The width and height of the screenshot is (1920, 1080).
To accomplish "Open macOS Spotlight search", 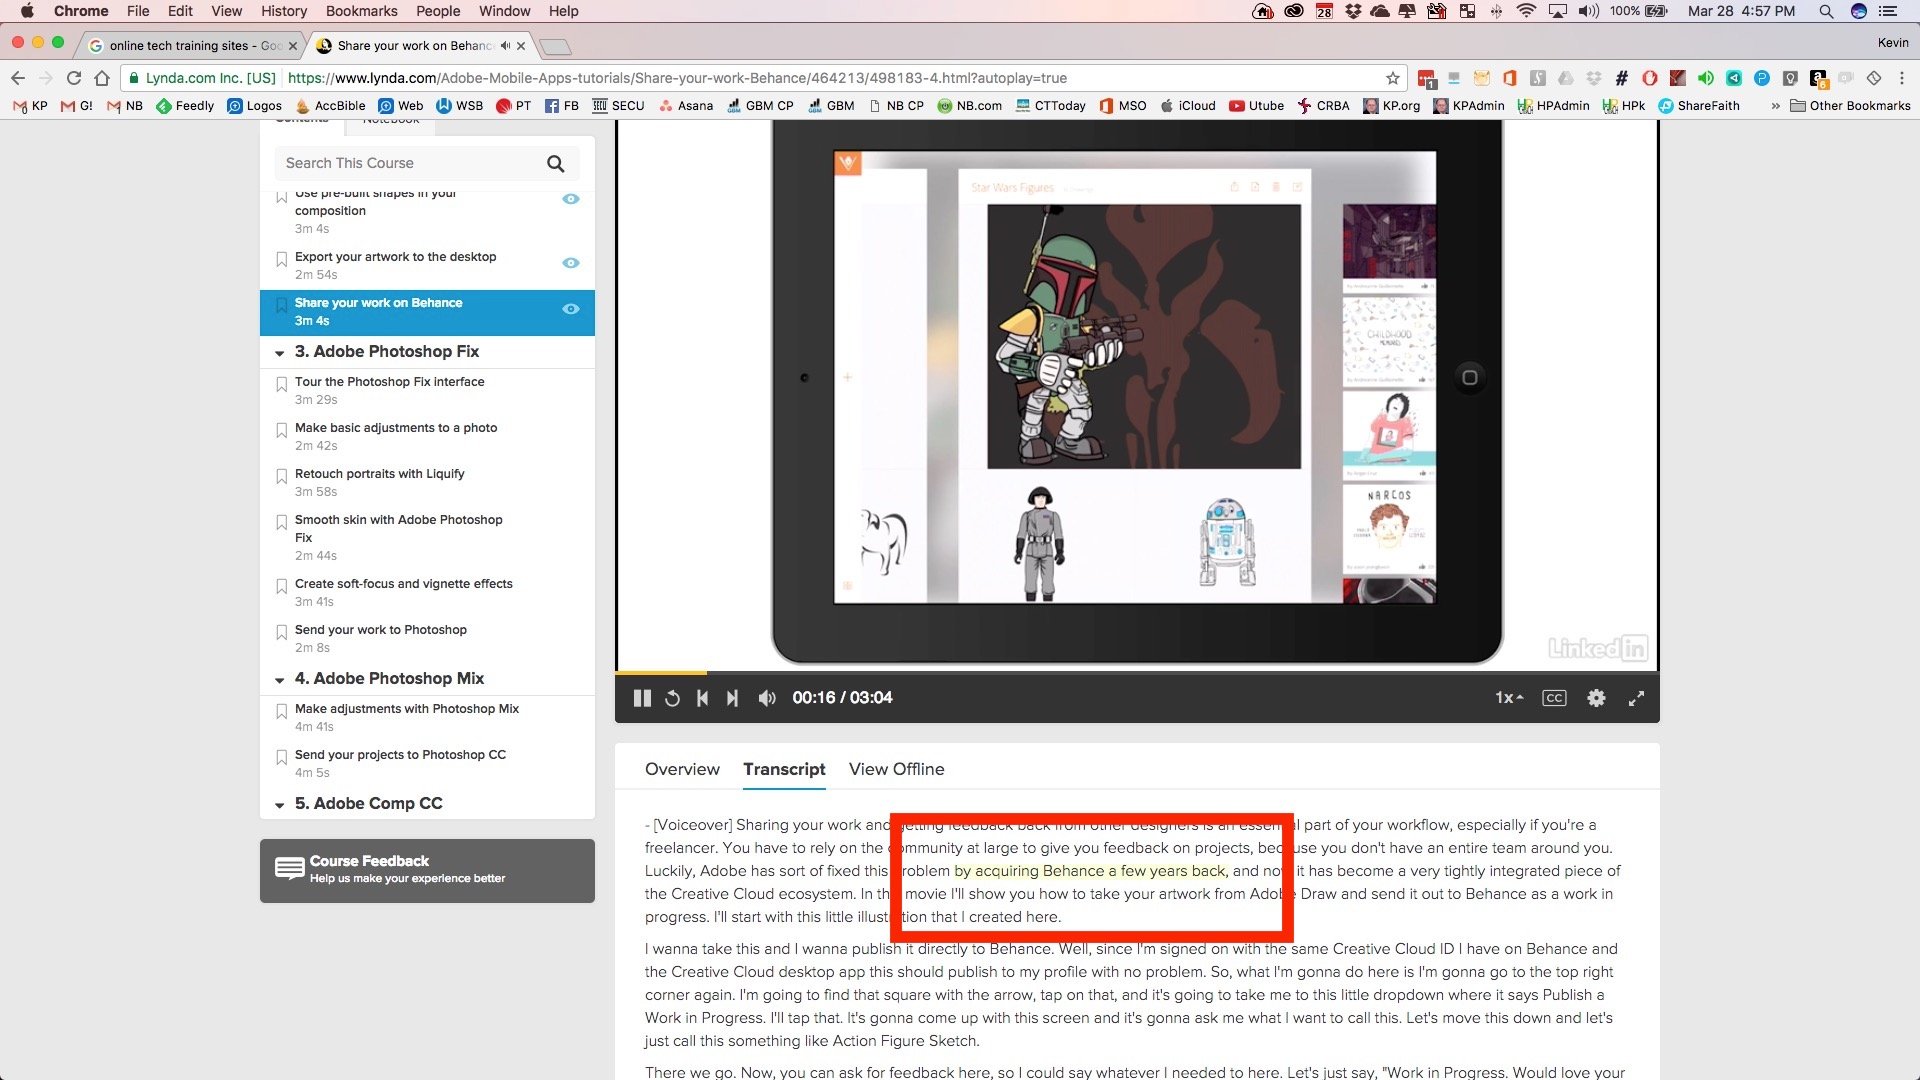I will tap(1826, 11).
